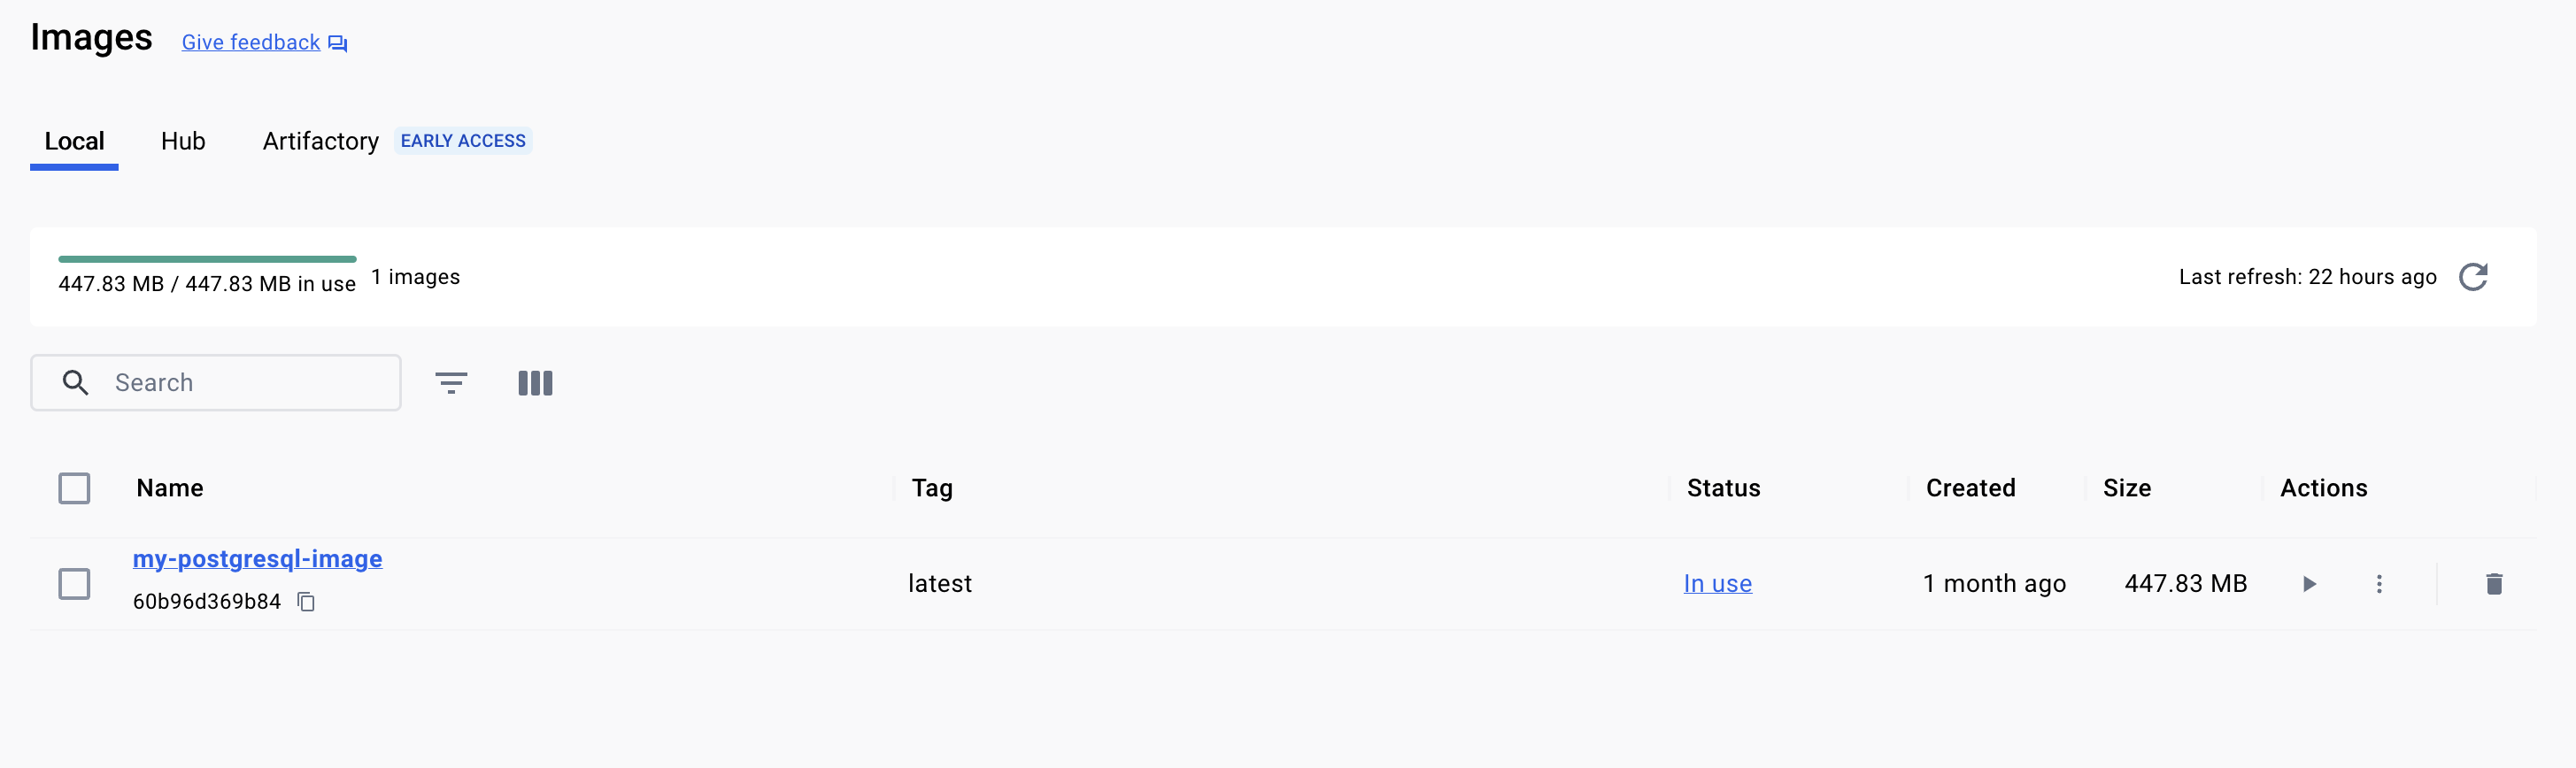
Task: Click the search magnifier icon
Action: [x=75, y=382]
